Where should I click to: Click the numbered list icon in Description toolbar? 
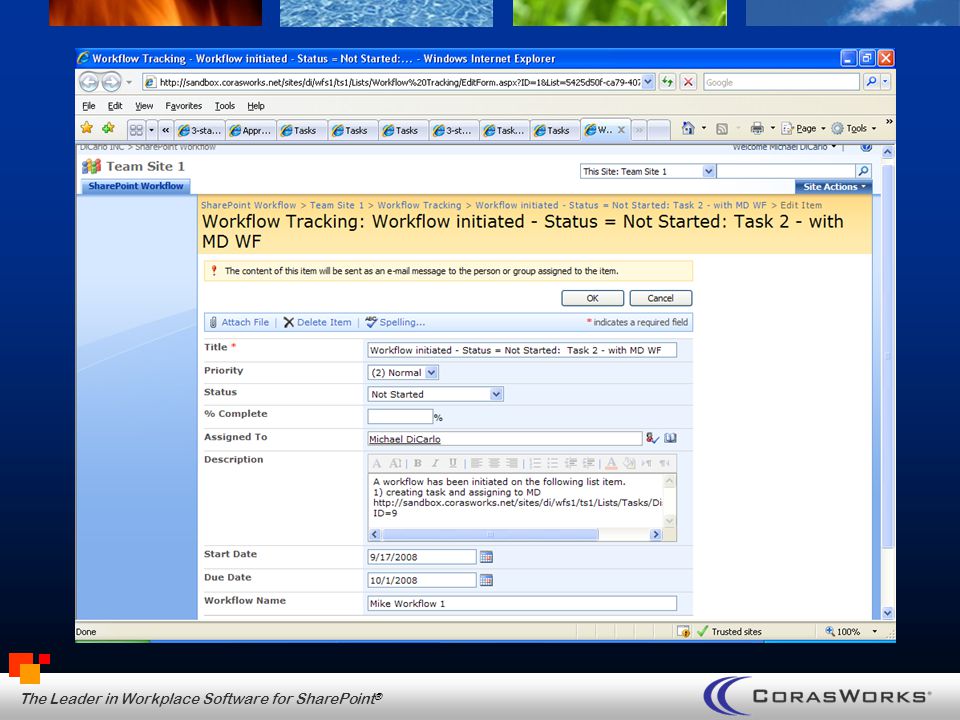point(535,463)
